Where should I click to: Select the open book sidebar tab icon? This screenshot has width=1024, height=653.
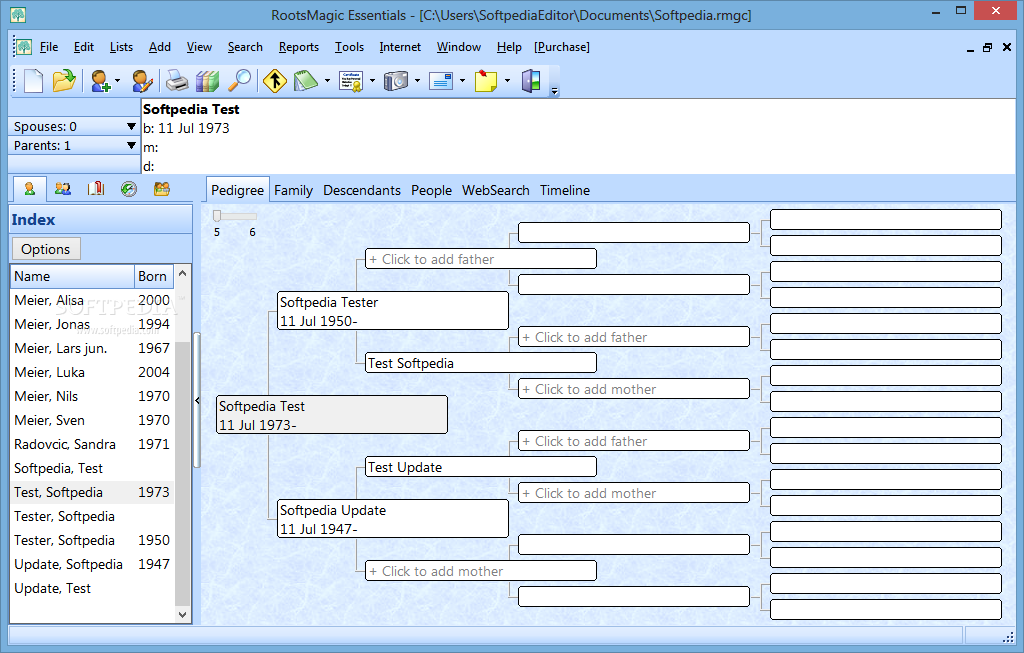point(96,189)
